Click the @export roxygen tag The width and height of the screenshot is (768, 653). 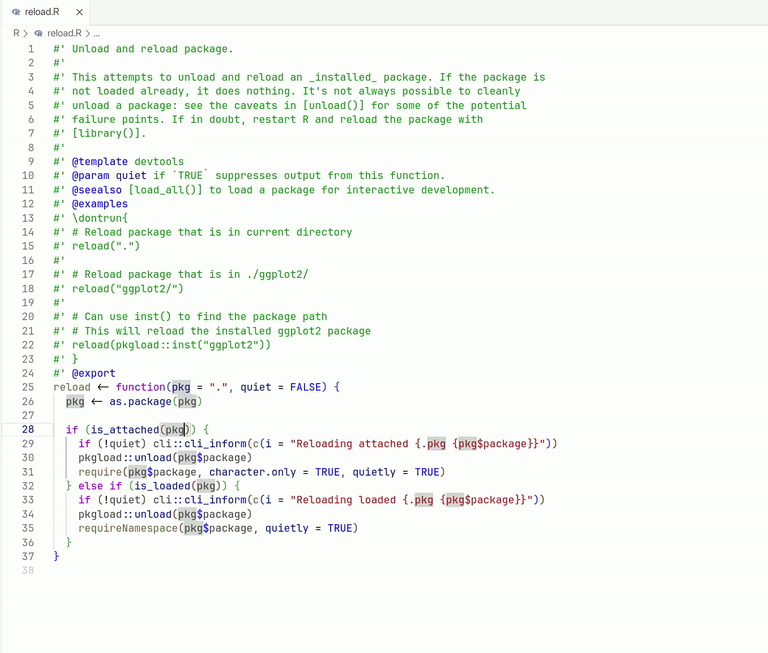(x=94, y=373)
